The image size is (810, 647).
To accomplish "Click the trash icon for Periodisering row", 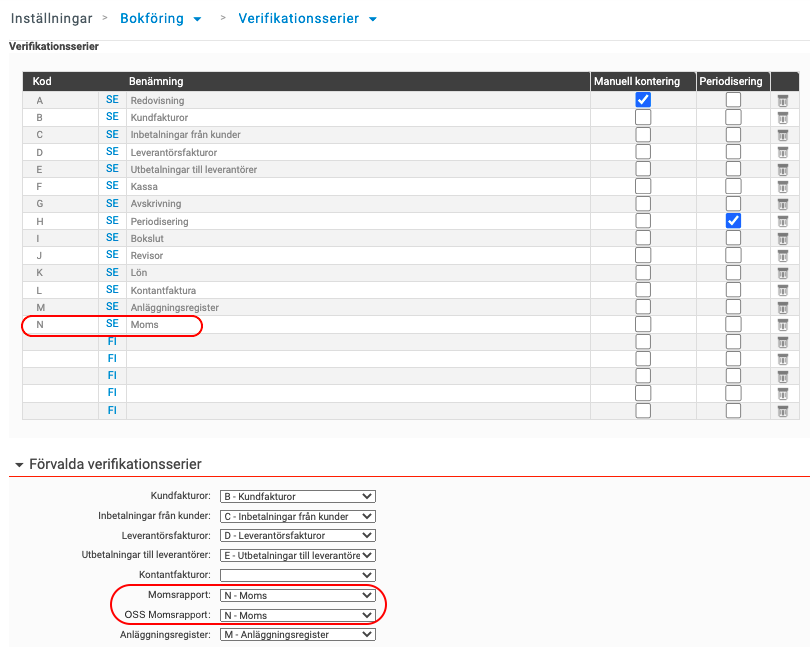I will tap(783, 221).
